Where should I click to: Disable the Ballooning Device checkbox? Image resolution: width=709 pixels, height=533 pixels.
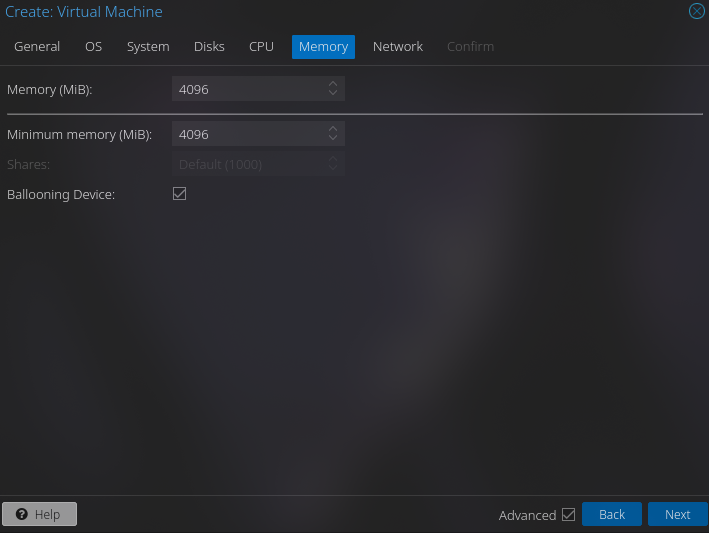pyautogui.click(x=180, y=194)
